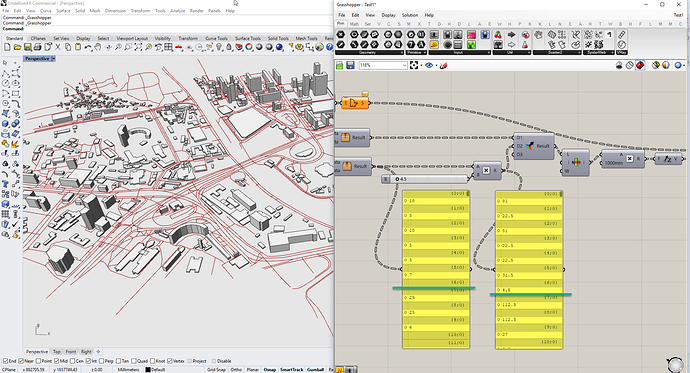Click the Grasshopper zoom extents target icon
Image resolution: width=690 pixels, height=373 pixels.
coord(414,66)
